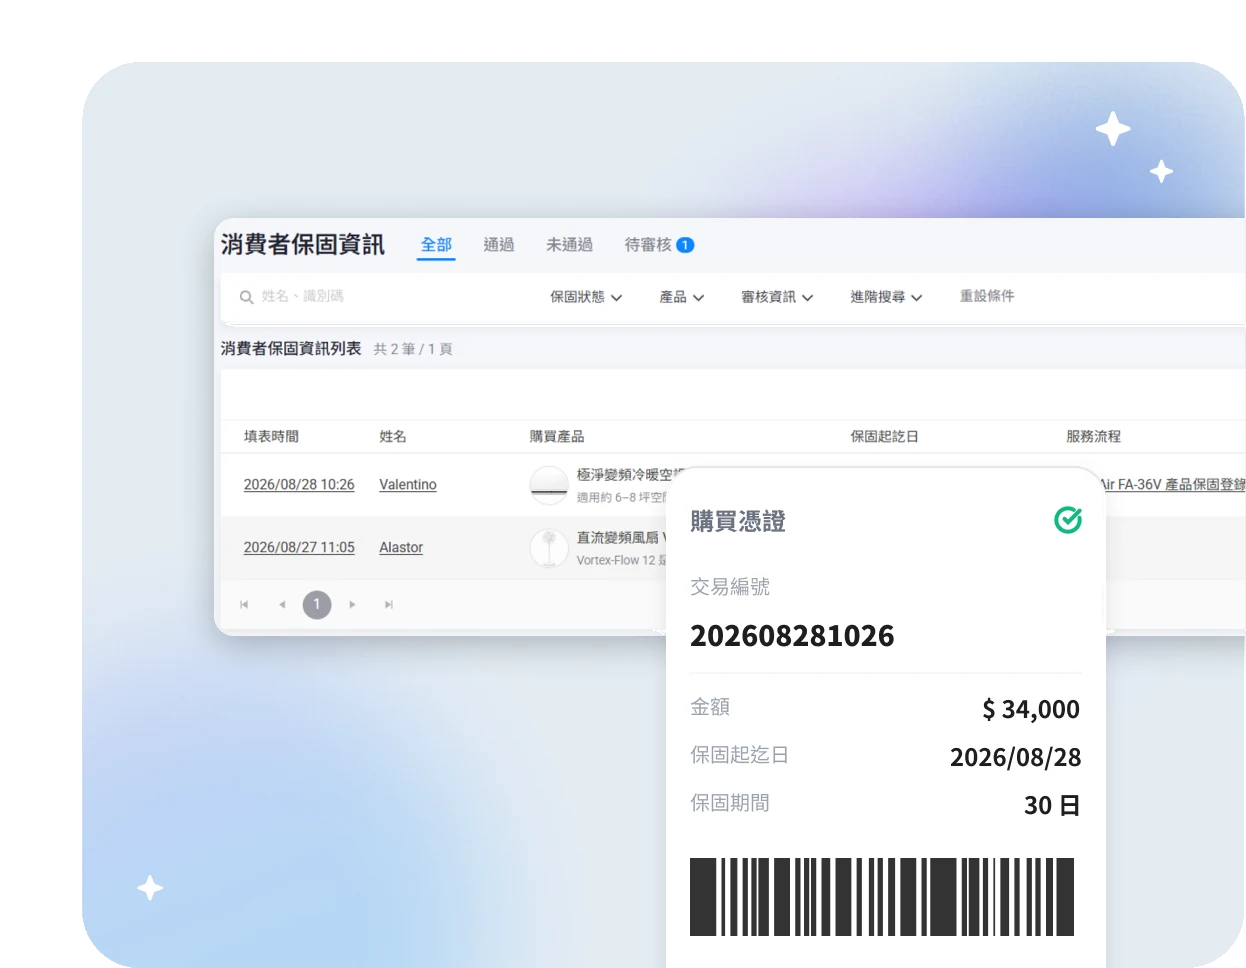Go to last page pagination icon
The width and height of the screenshot is (1246, 968).
[x=389, y=605]
